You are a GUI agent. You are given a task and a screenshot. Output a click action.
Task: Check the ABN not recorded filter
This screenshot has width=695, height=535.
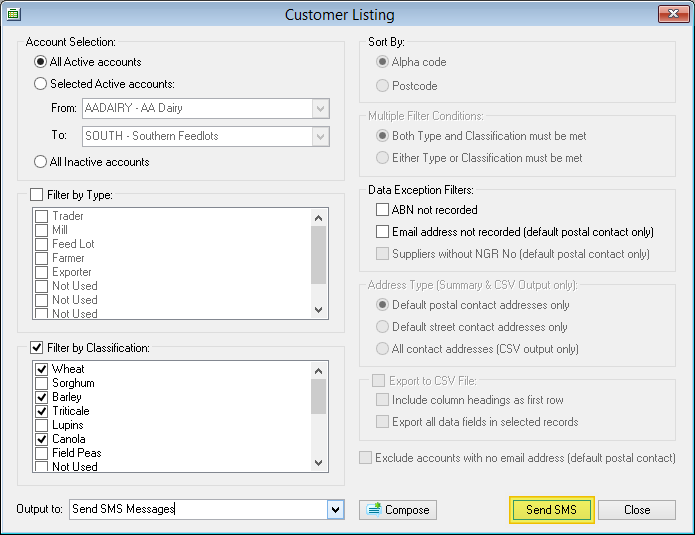coord(382,210)
